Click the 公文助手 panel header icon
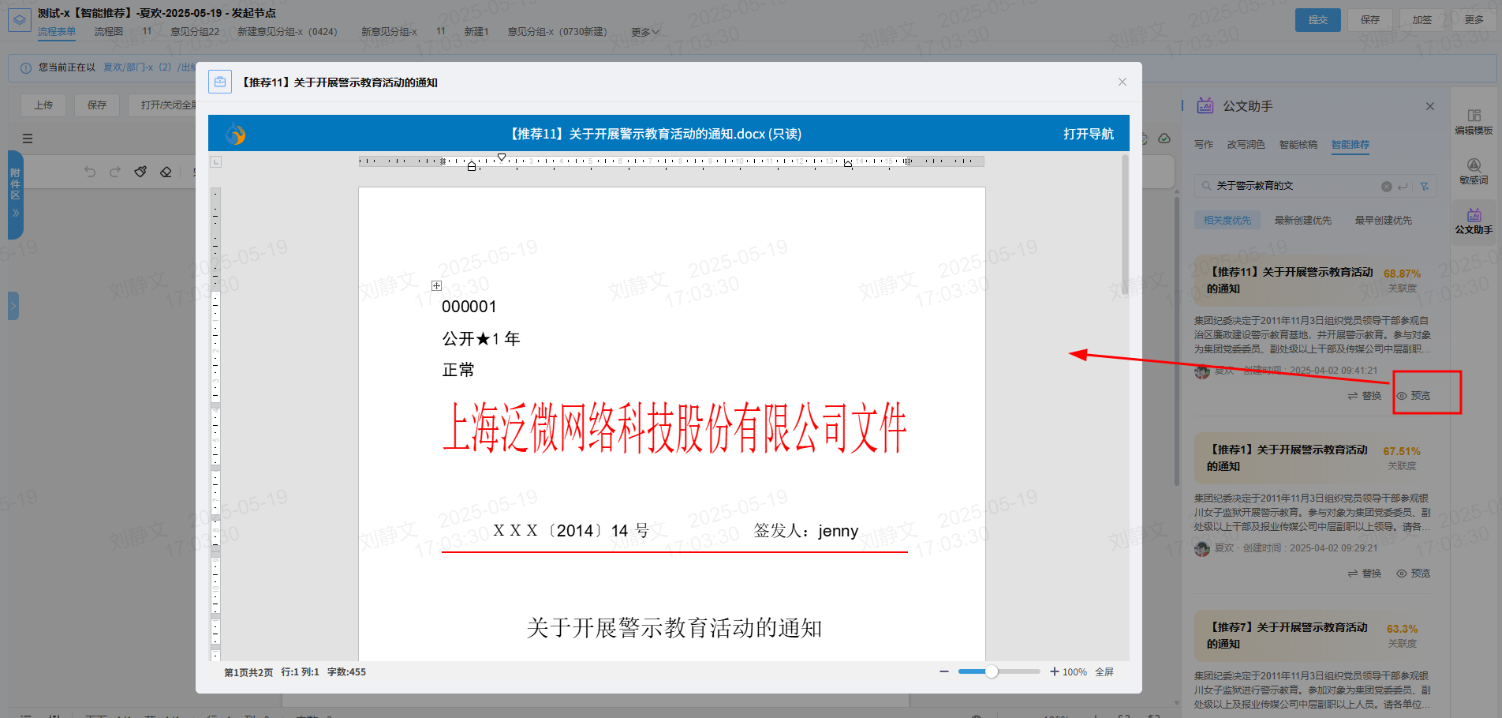 click(1205, 105)
